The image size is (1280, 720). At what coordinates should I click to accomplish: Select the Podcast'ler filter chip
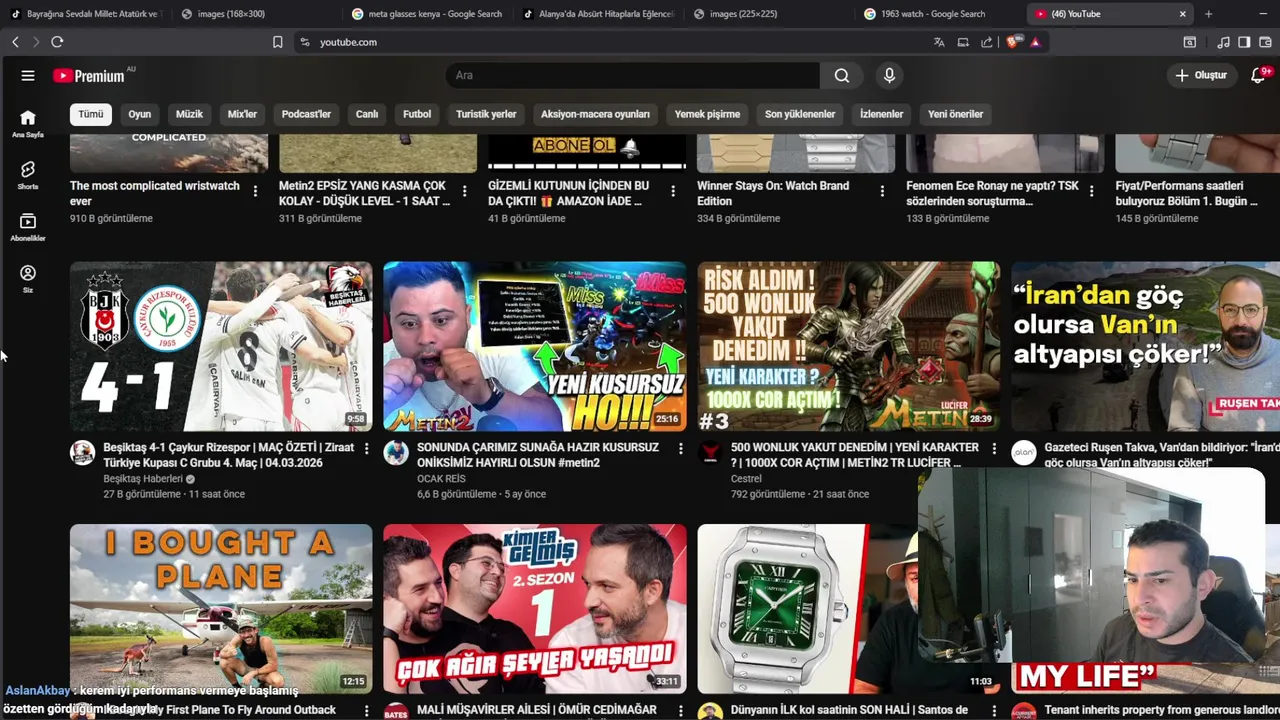click(306, 114)
